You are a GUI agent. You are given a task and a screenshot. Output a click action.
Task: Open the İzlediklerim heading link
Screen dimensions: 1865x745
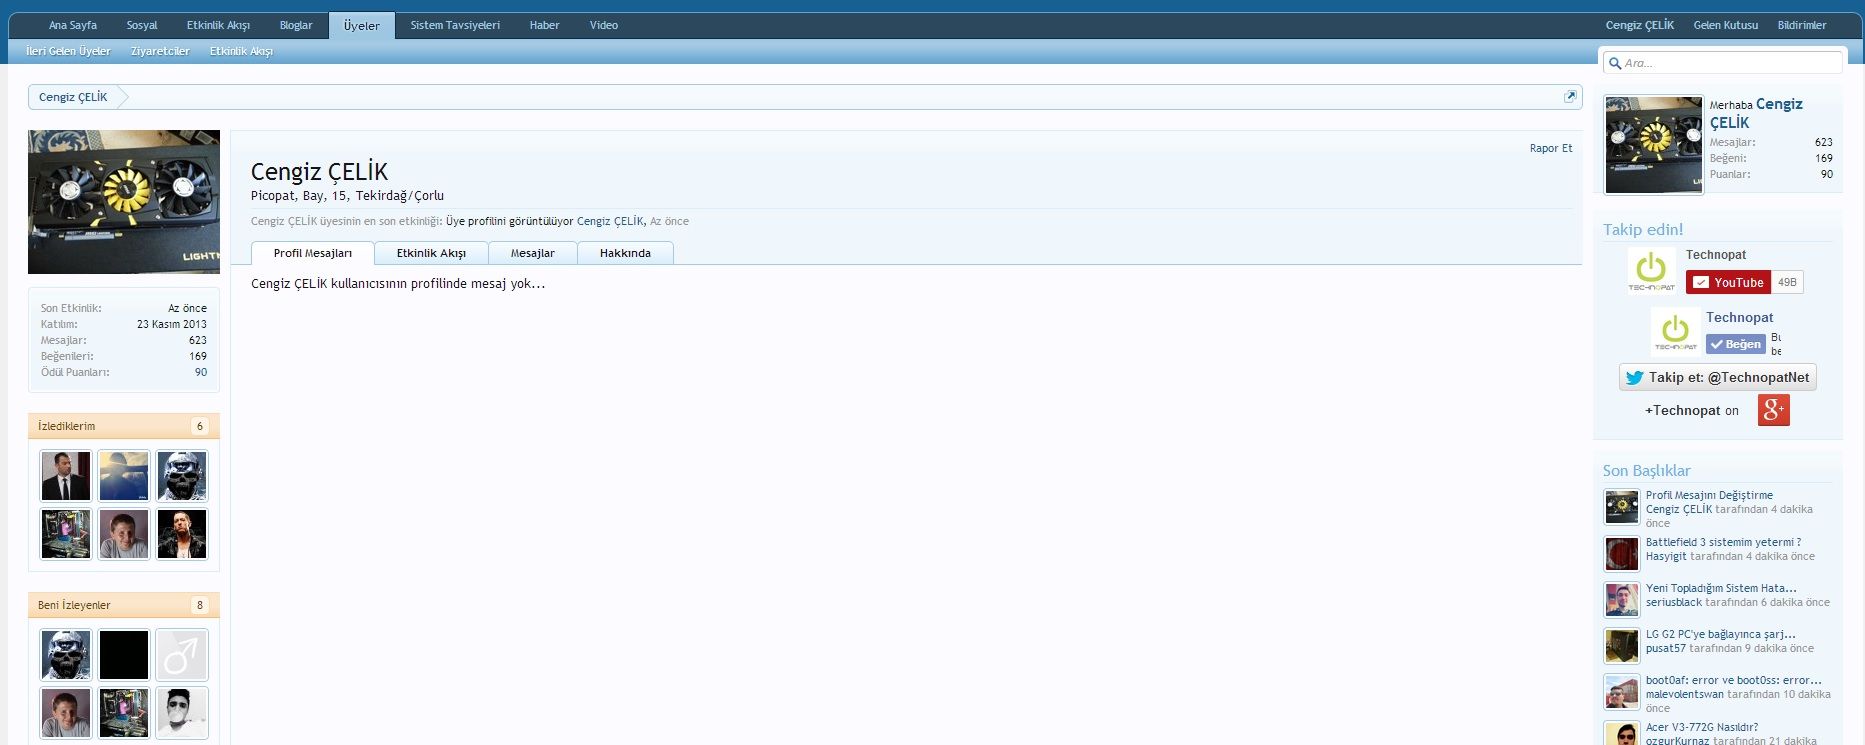[67, 426]
